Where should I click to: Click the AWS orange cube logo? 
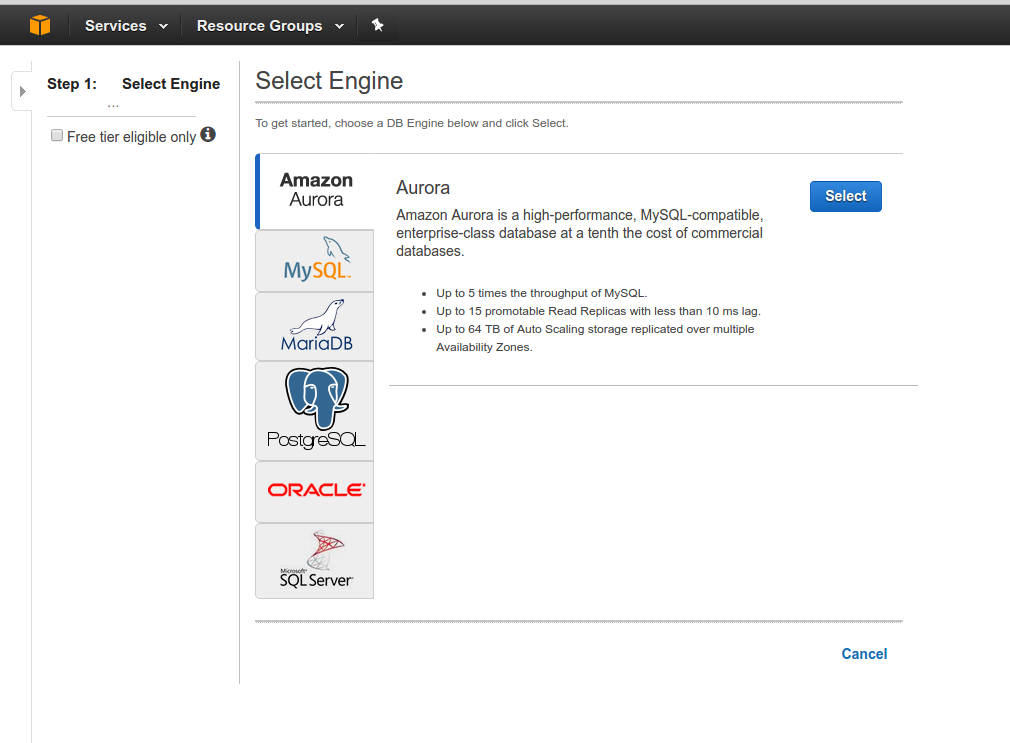coord(40,25)
